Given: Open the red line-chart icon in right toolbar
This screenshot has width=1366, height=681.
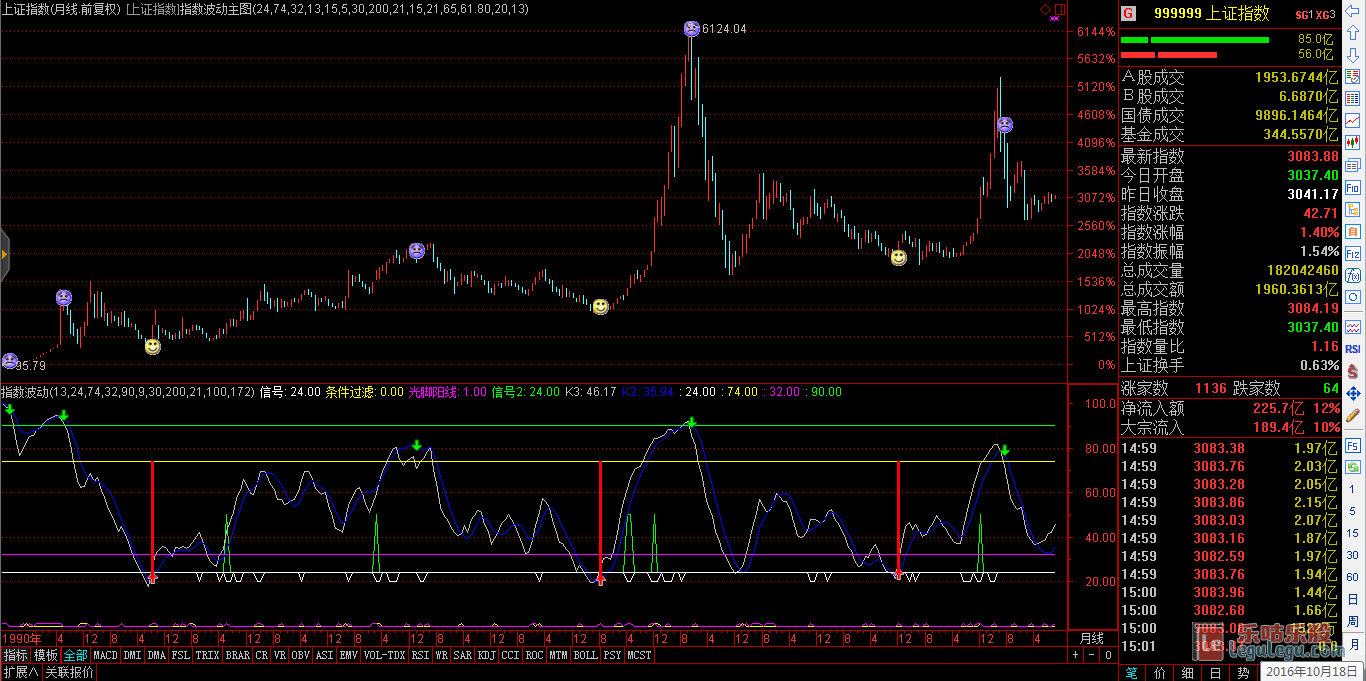Looking at the screenshot, I should (x=1353, y=121).
